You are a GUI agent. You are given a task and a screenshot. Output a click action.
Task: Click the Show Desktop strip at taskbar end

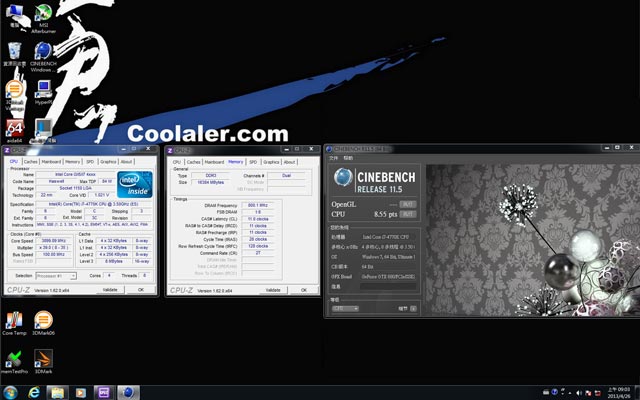[x=637, y=393]
